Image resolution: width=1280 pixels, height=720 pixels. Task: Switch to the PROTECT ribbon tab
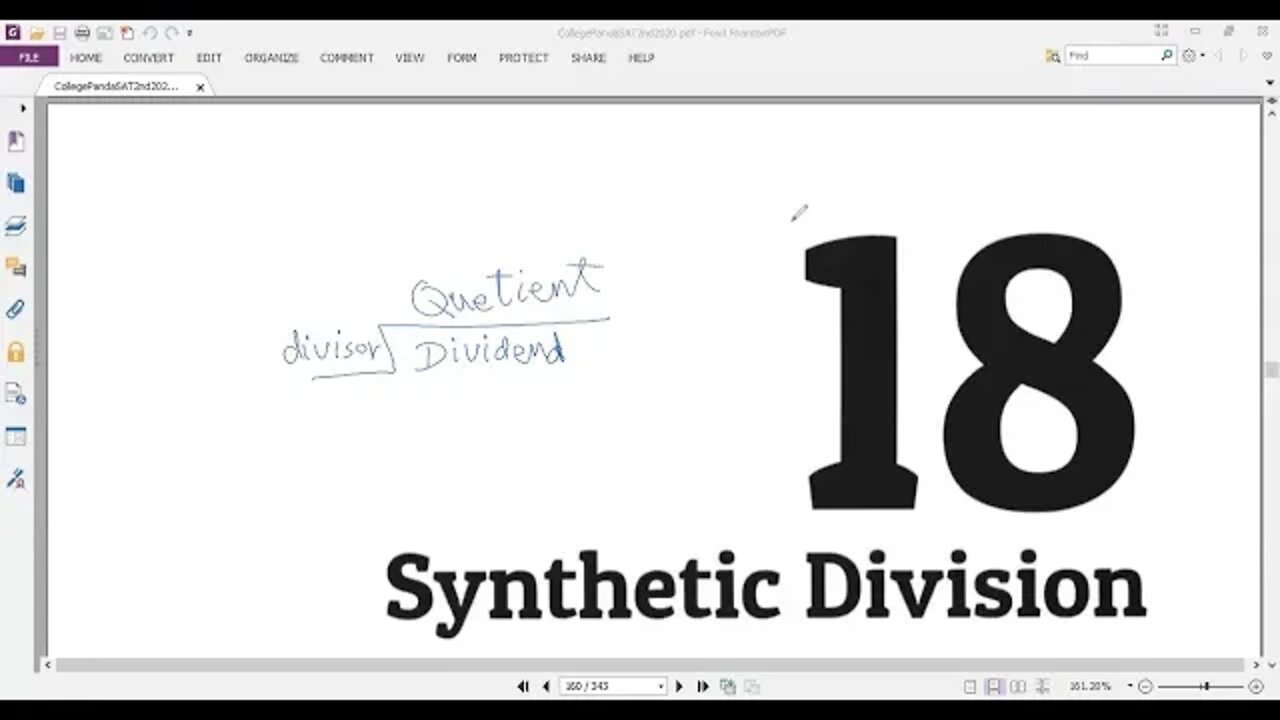click(x=524, y=58)
